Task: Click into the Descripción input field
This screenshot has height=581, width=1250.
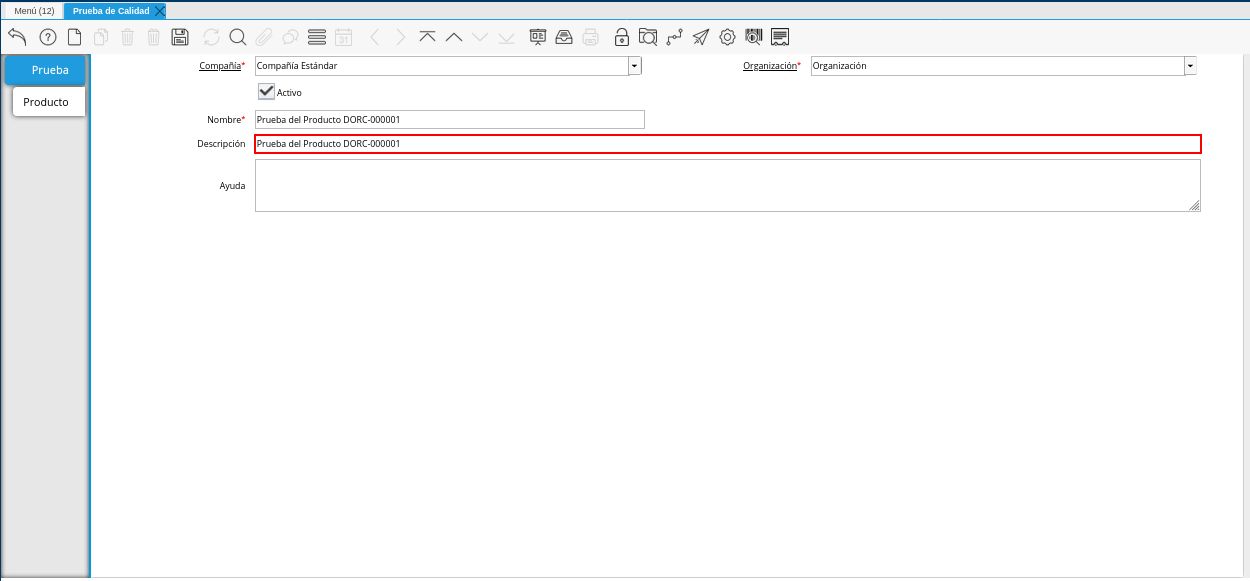Action: pos(728,144)
